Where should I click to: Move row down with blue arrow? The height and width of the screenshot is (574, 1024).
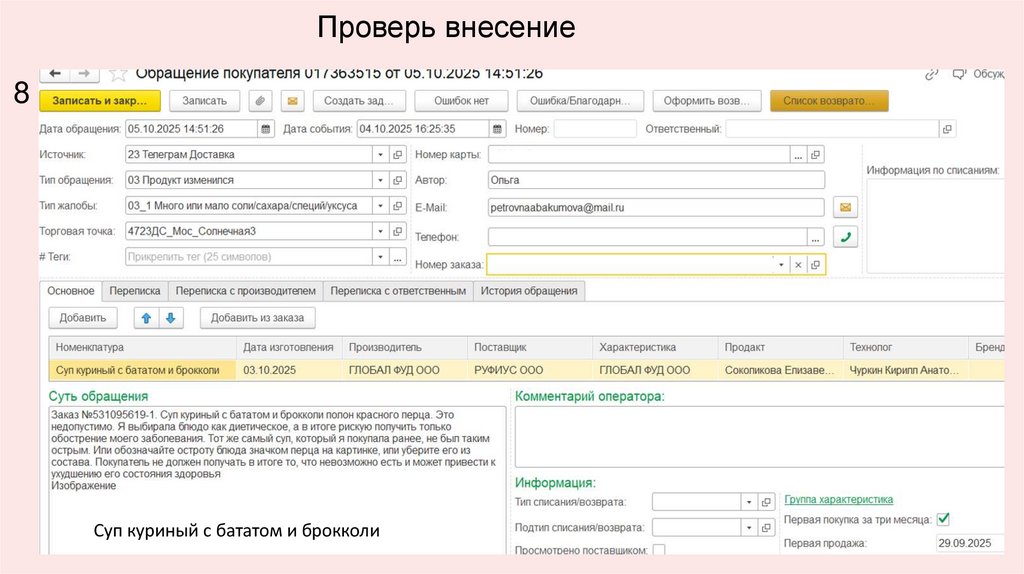[170, 318]
